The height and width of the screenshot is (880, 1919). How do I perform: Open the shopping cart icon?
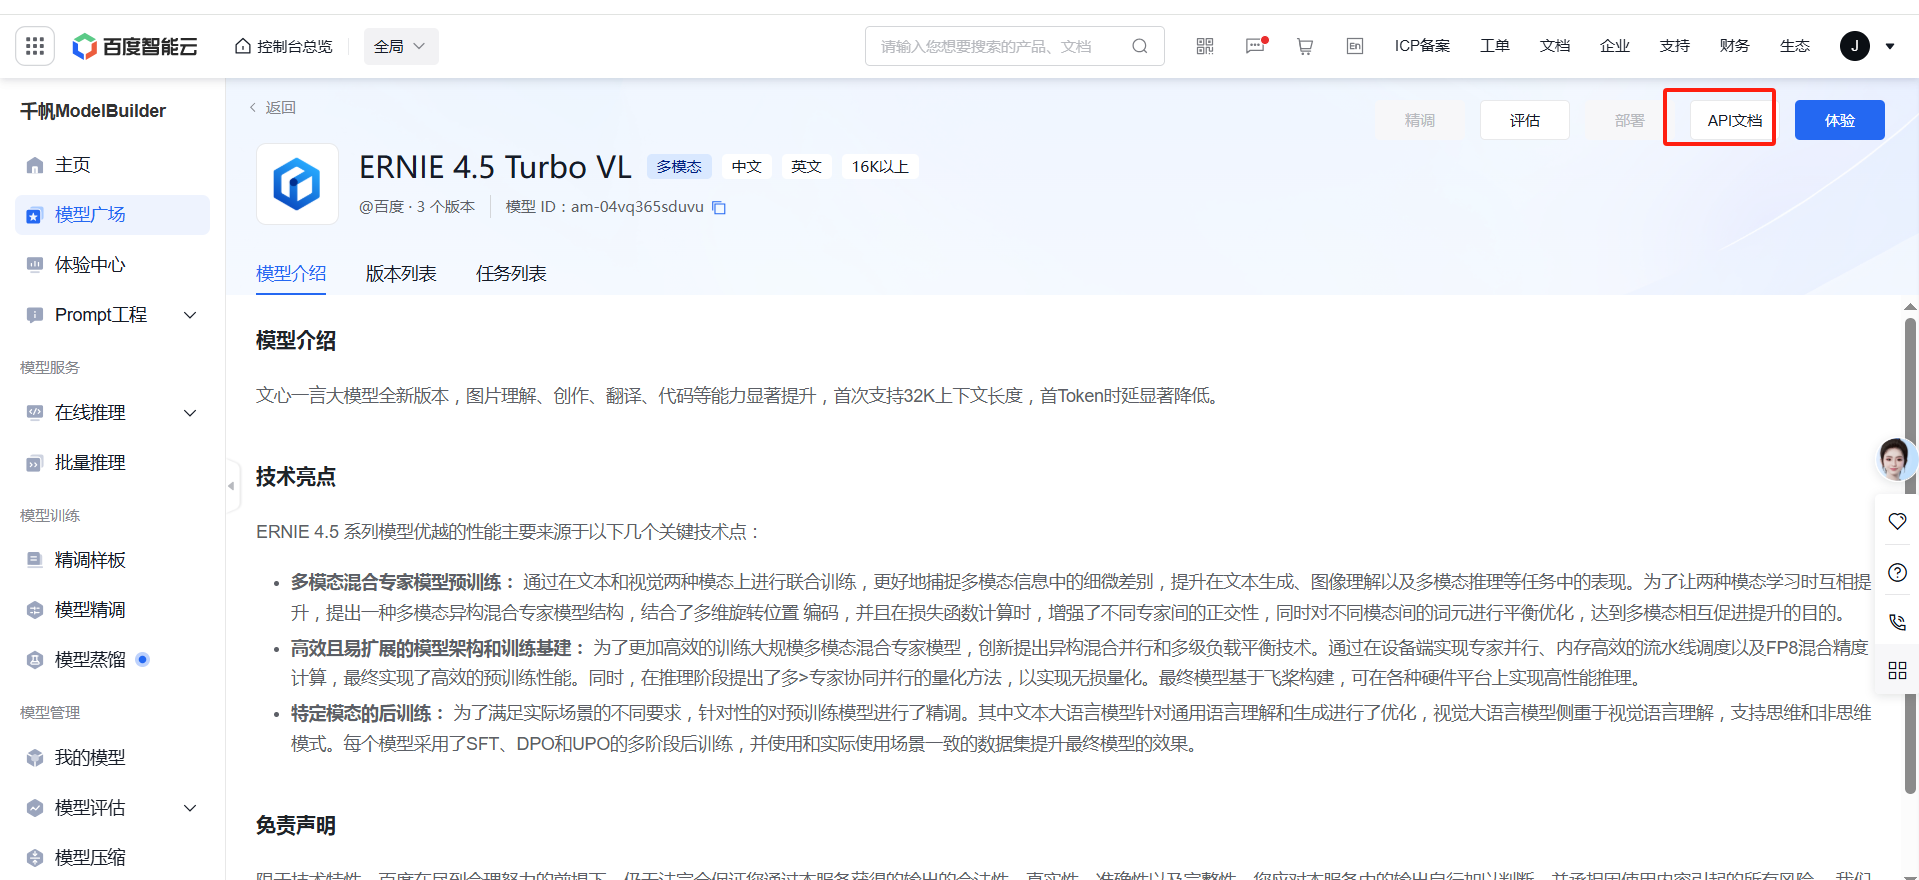tap(1305, 46)
